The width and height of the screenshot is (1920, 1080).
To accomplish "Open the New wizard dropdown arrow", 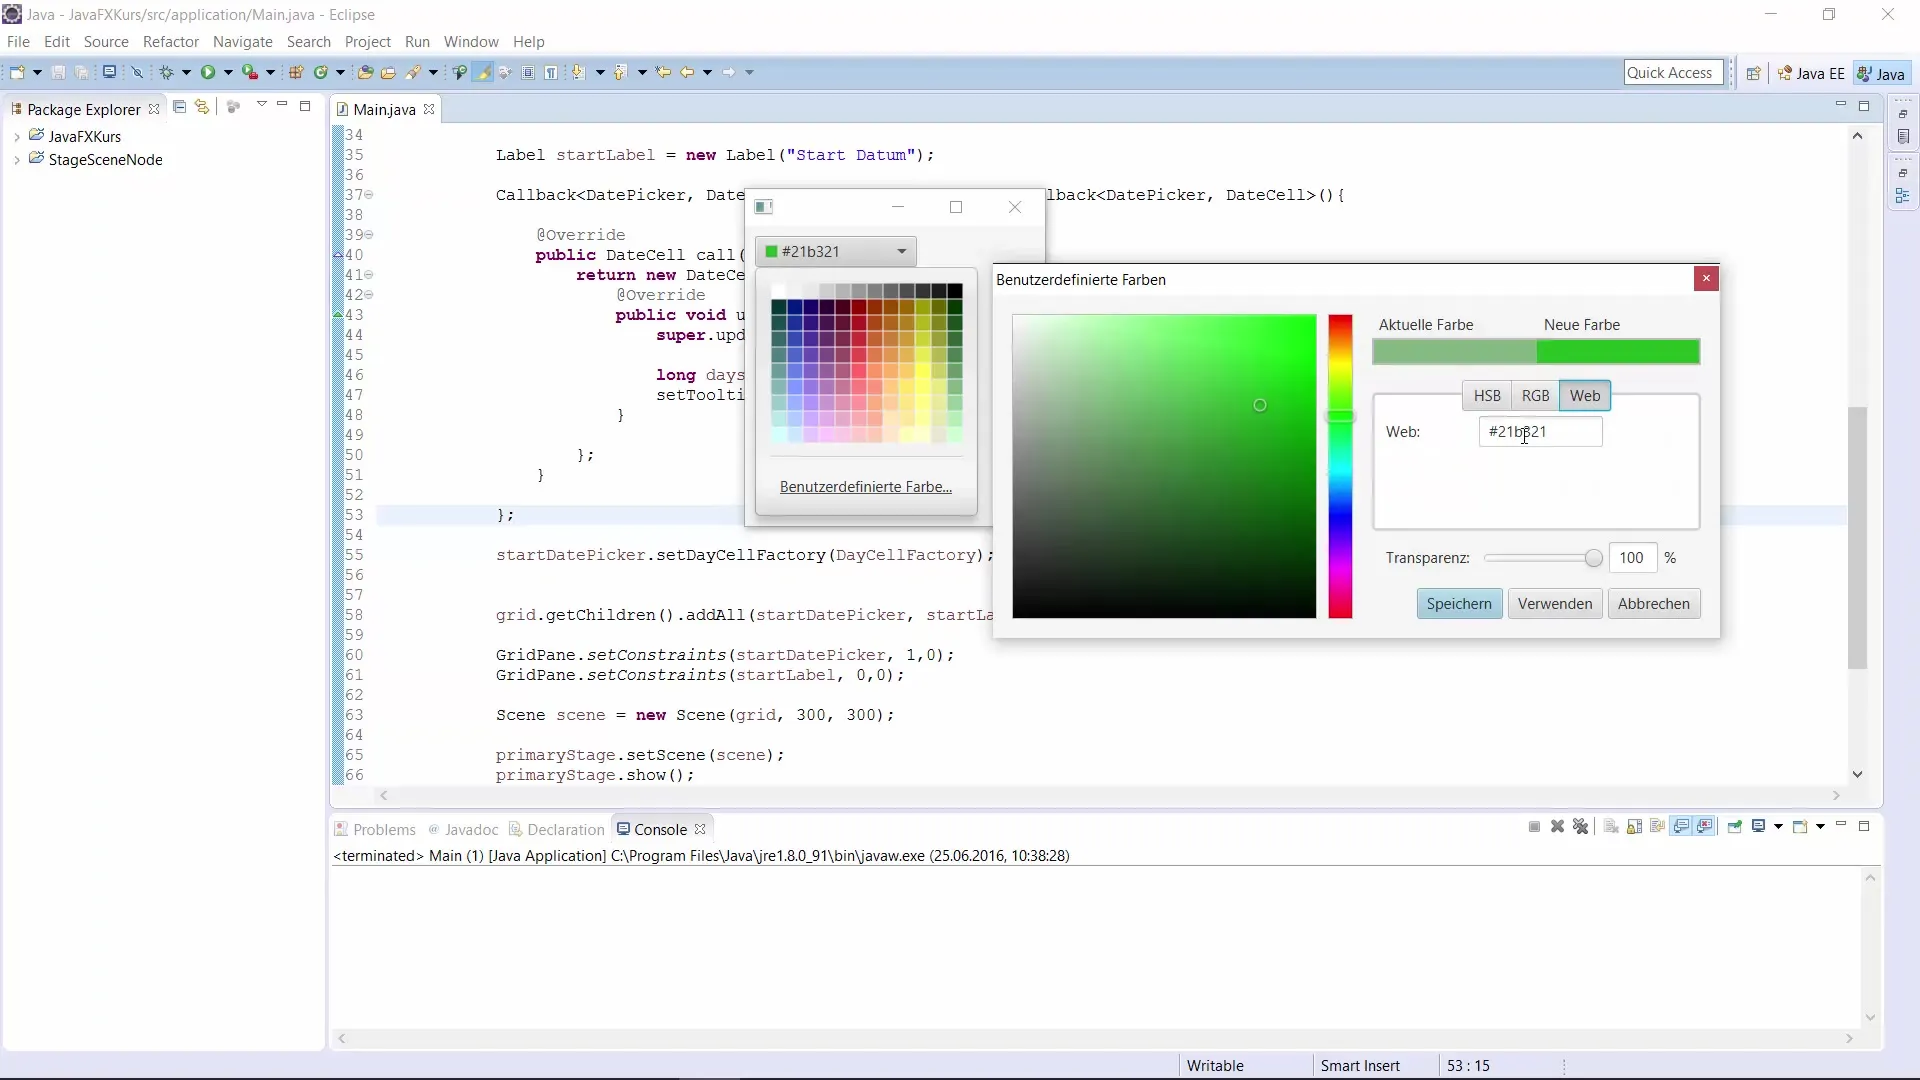I will click(37, 72).
